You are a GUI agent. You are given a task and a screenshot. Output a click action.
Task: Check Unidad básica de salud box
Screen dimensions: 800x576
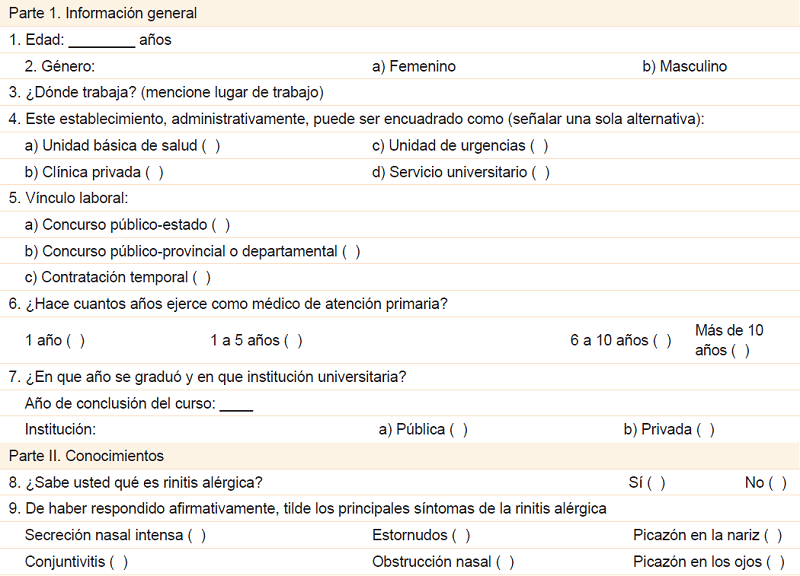point(211,146)
